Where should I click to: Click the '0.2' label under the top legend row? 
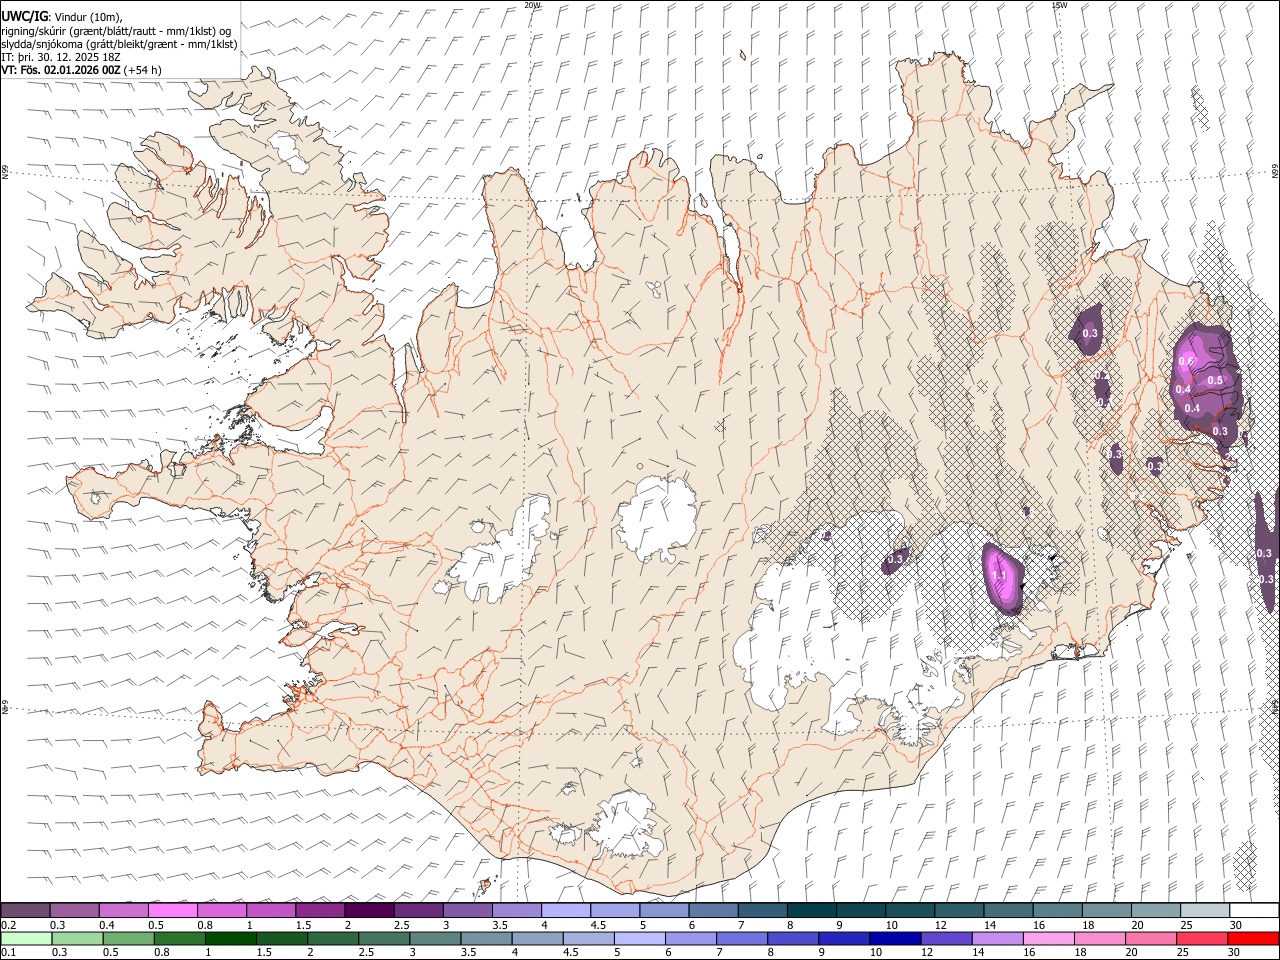click(9, 925)
